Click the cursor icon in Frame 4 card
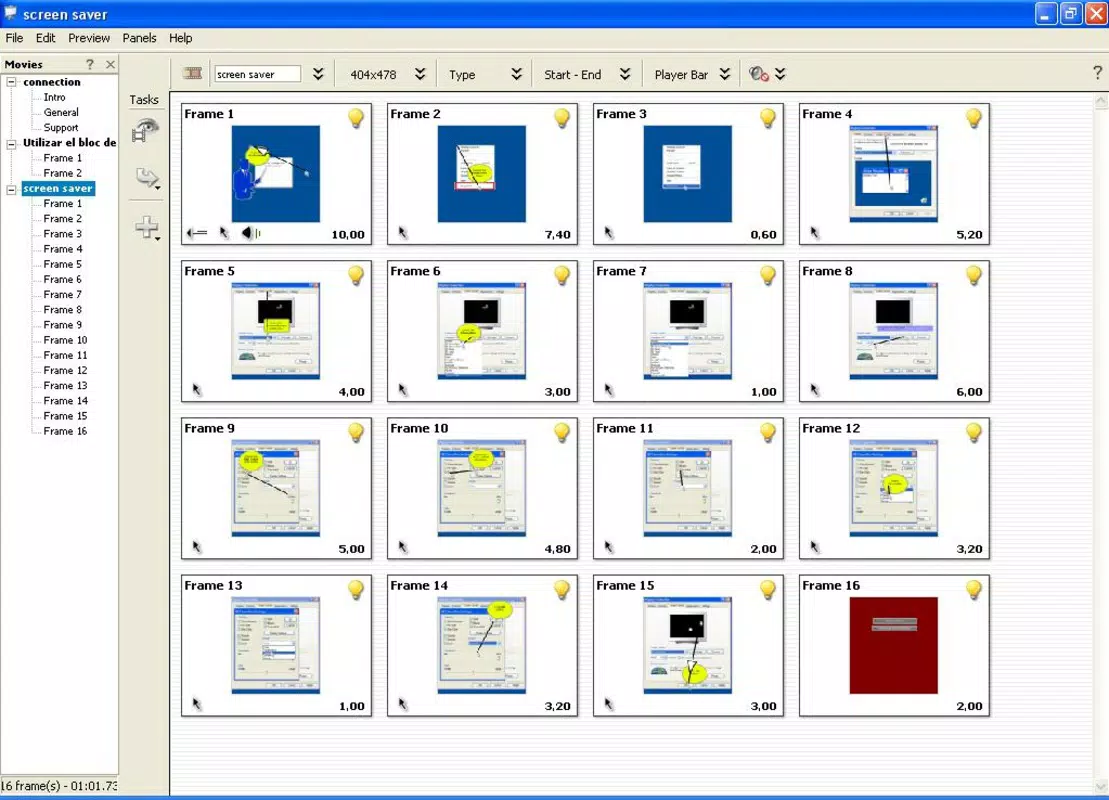 815,233
